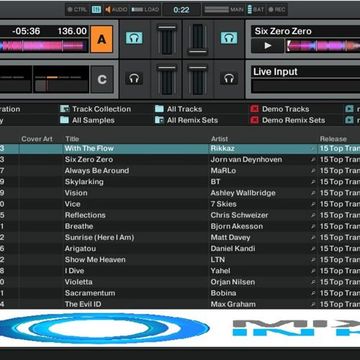Click artist name Jorn van Deynhoven
This screenshot has height=360, width=360.
[x=246, y=159]
